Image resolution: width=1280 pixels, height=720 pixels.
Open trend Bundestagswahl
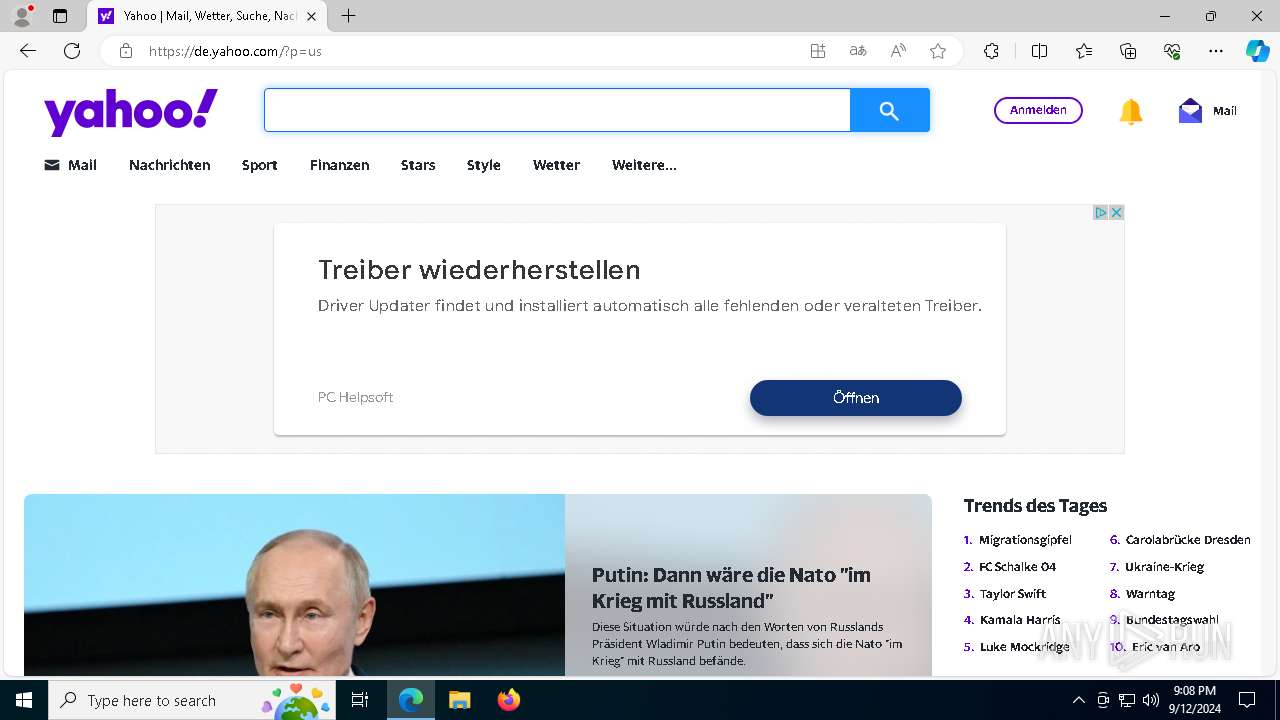coord(1172,620)
